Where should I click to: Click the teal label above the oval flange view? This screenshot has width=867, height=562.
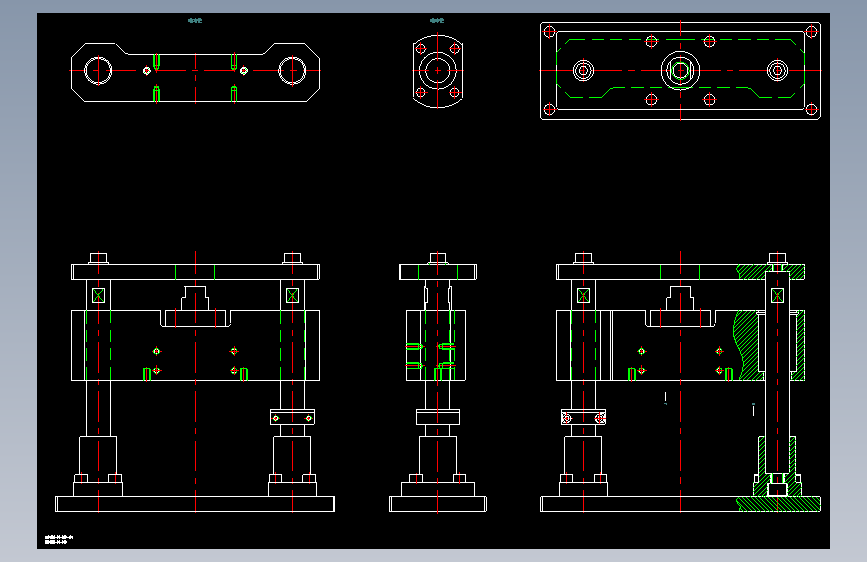point(437,20)
